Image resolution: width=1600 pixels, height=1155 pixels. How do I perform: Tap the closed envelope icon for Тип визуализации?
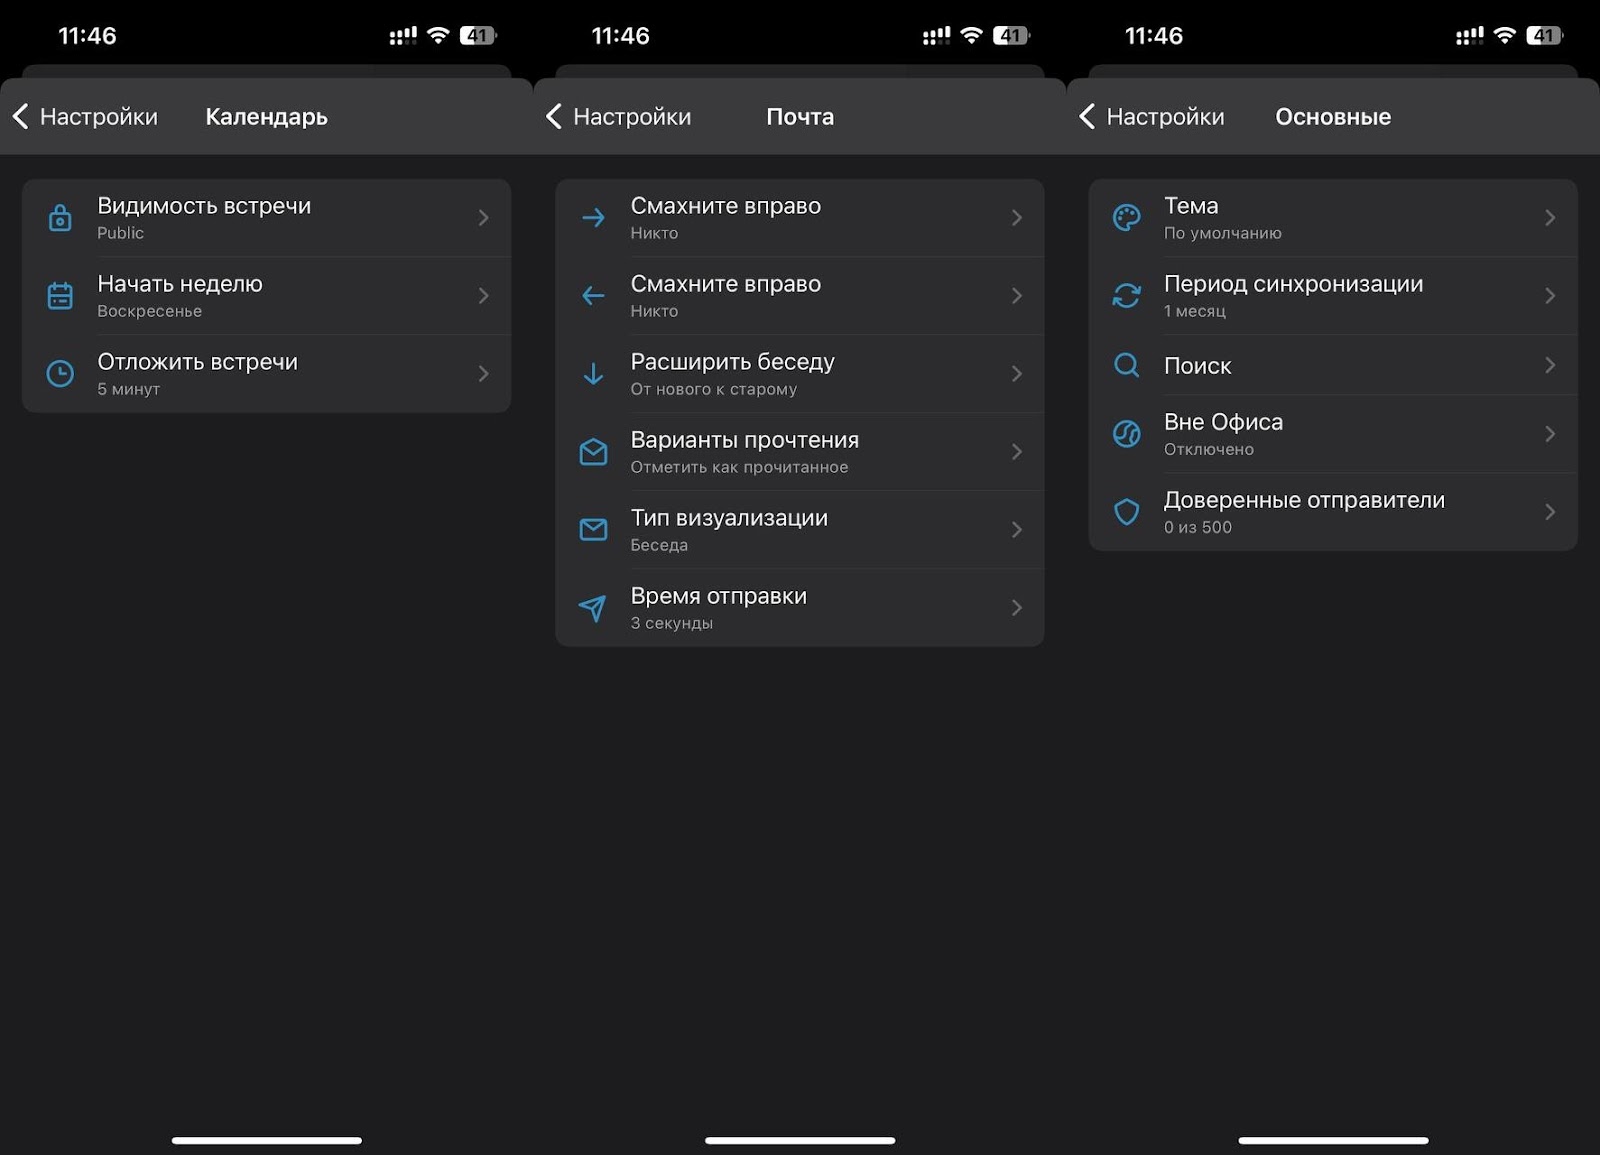tap(593, 530)
